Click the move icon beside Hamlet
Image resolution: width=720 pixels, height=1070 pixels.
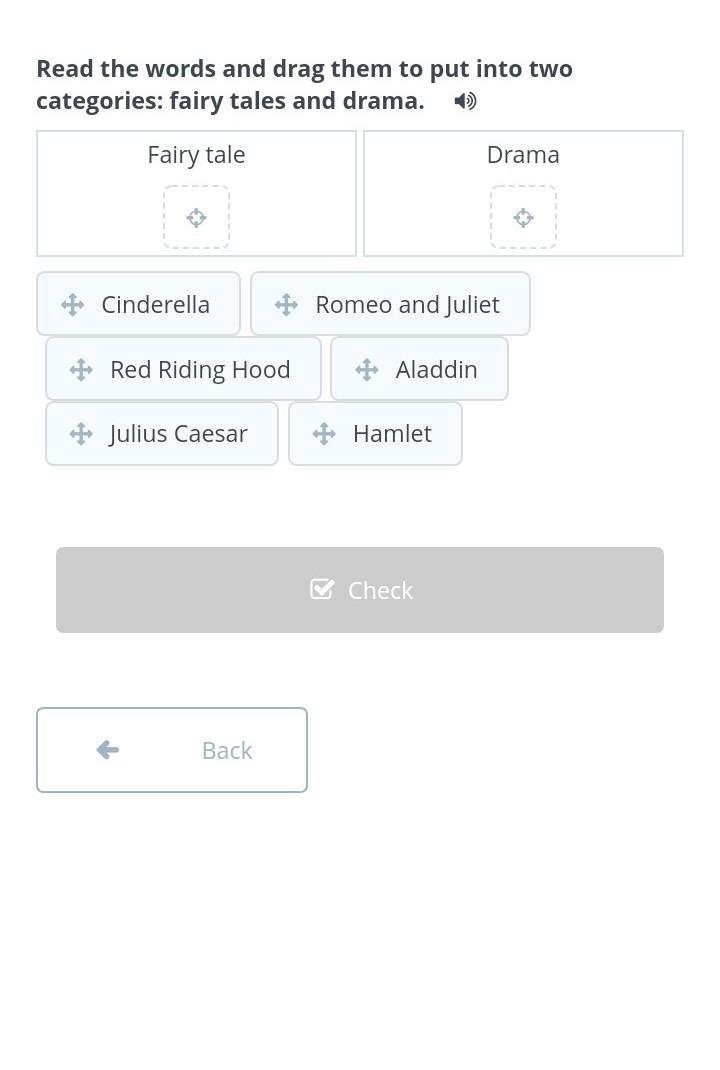pos(324,434)
